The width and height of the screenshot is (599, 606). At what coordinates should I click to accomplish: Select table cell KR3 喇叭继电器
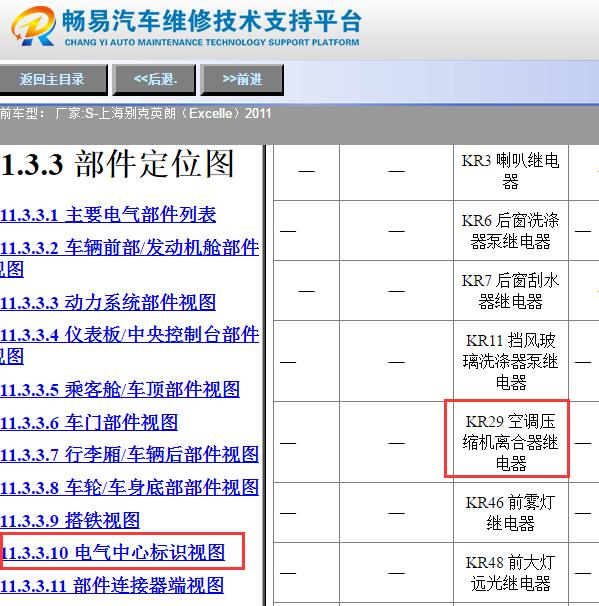point(511,171)
